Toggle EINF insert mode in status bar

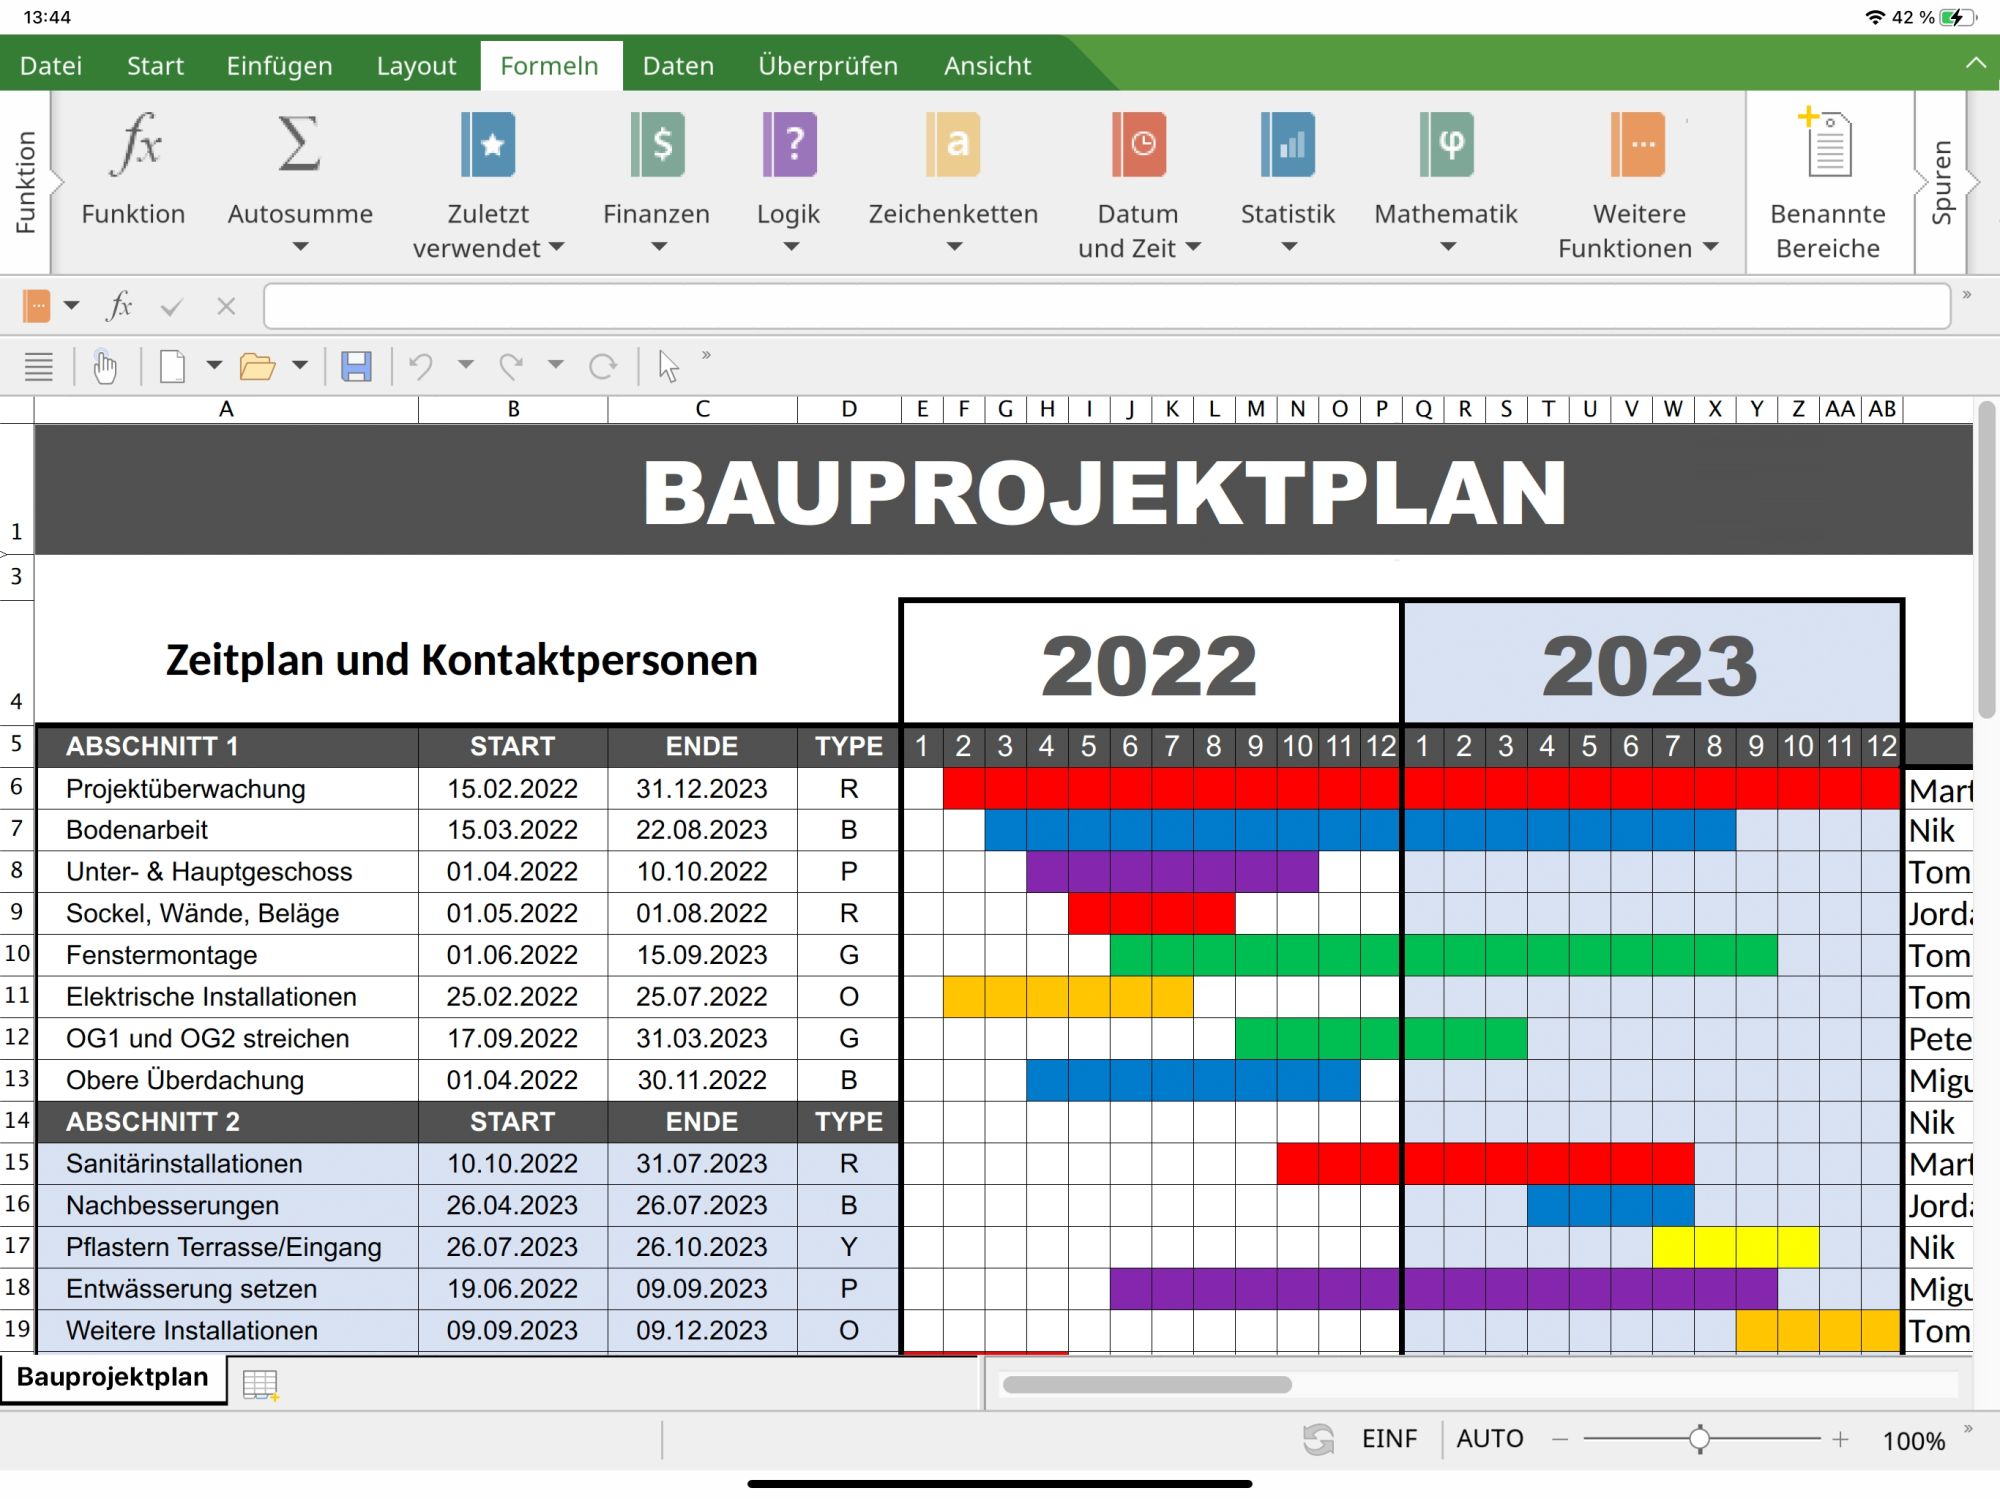pos(1389,1439)
